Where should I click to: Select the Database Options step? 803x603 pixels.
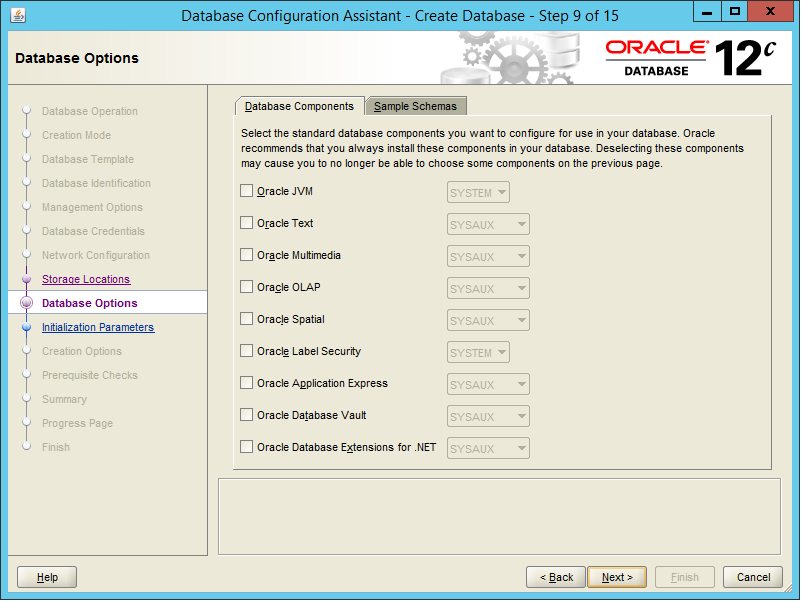click(x=90, y=303)
